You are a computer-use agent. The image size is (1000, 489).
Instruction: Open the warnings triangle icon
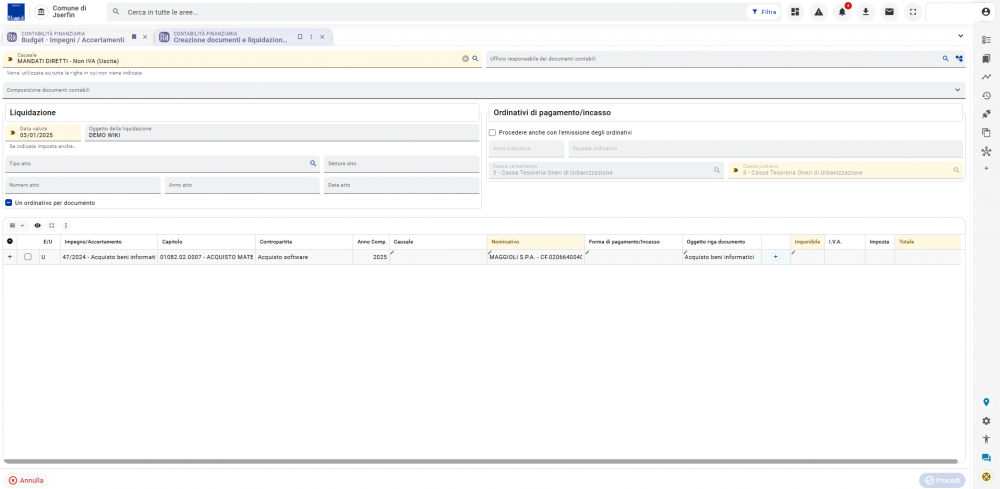(819, 12)
